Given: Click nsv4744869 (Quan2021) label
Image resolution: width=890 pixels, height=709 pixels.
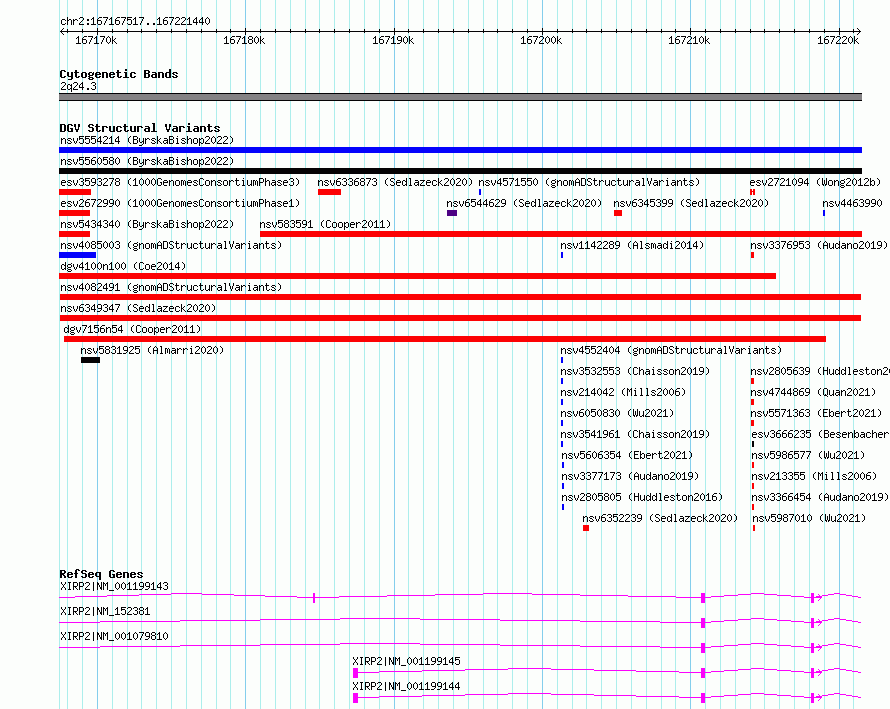Looking at the screenshot, I should pos(813,392).
